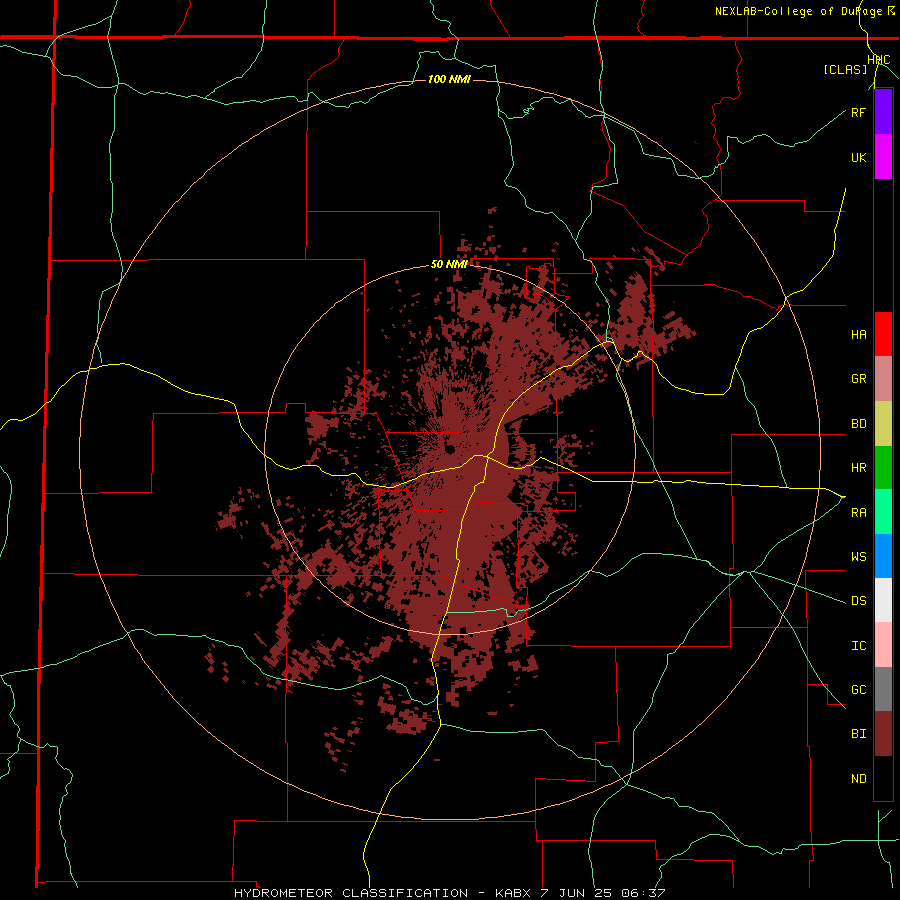
Task: Click the RA legend label
Action: (x=858, y=512)
